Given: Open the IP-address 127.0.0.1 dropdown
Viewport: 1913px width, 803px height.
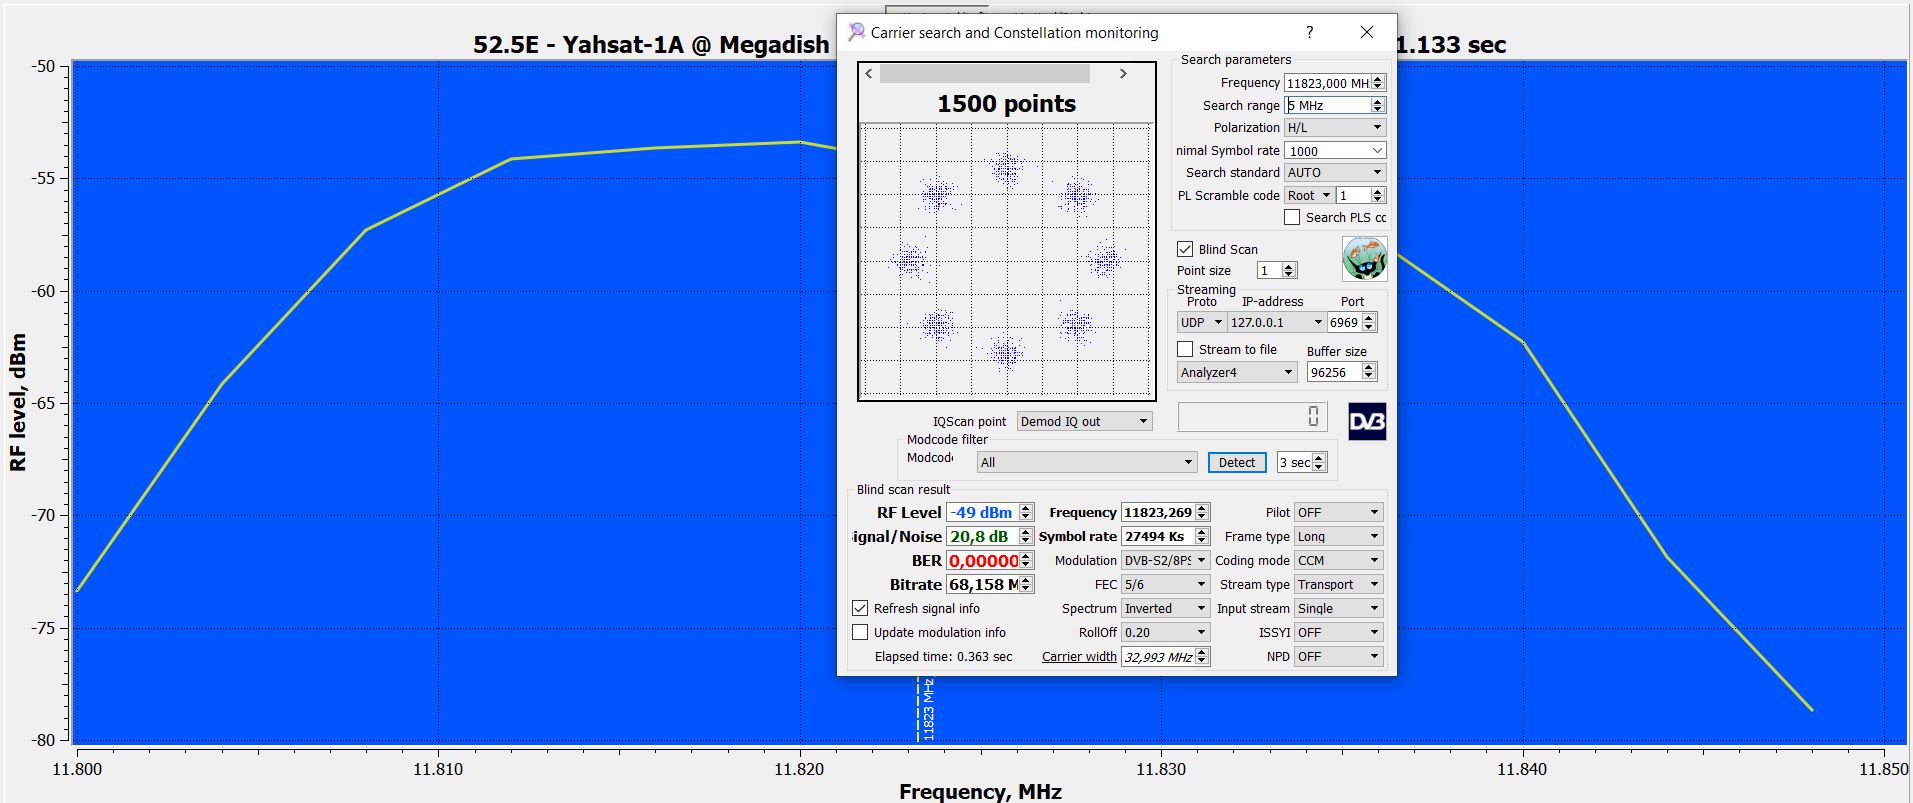Looking at the screenshot, I should coord(1277,322).
